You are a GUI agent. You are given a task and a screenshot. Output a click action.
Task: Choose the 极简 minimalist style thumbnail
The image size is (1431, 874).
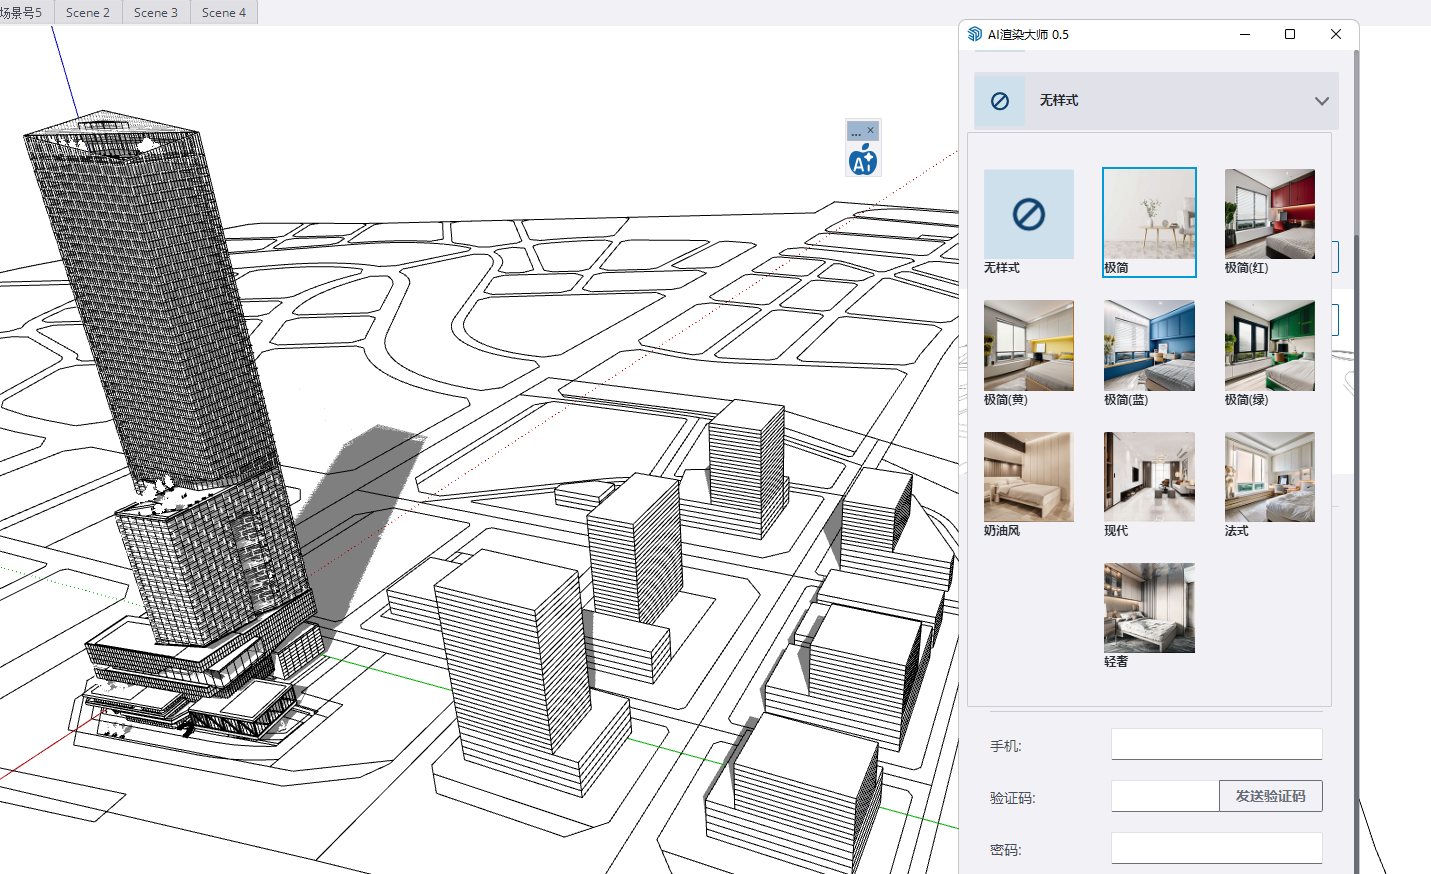1149,215
